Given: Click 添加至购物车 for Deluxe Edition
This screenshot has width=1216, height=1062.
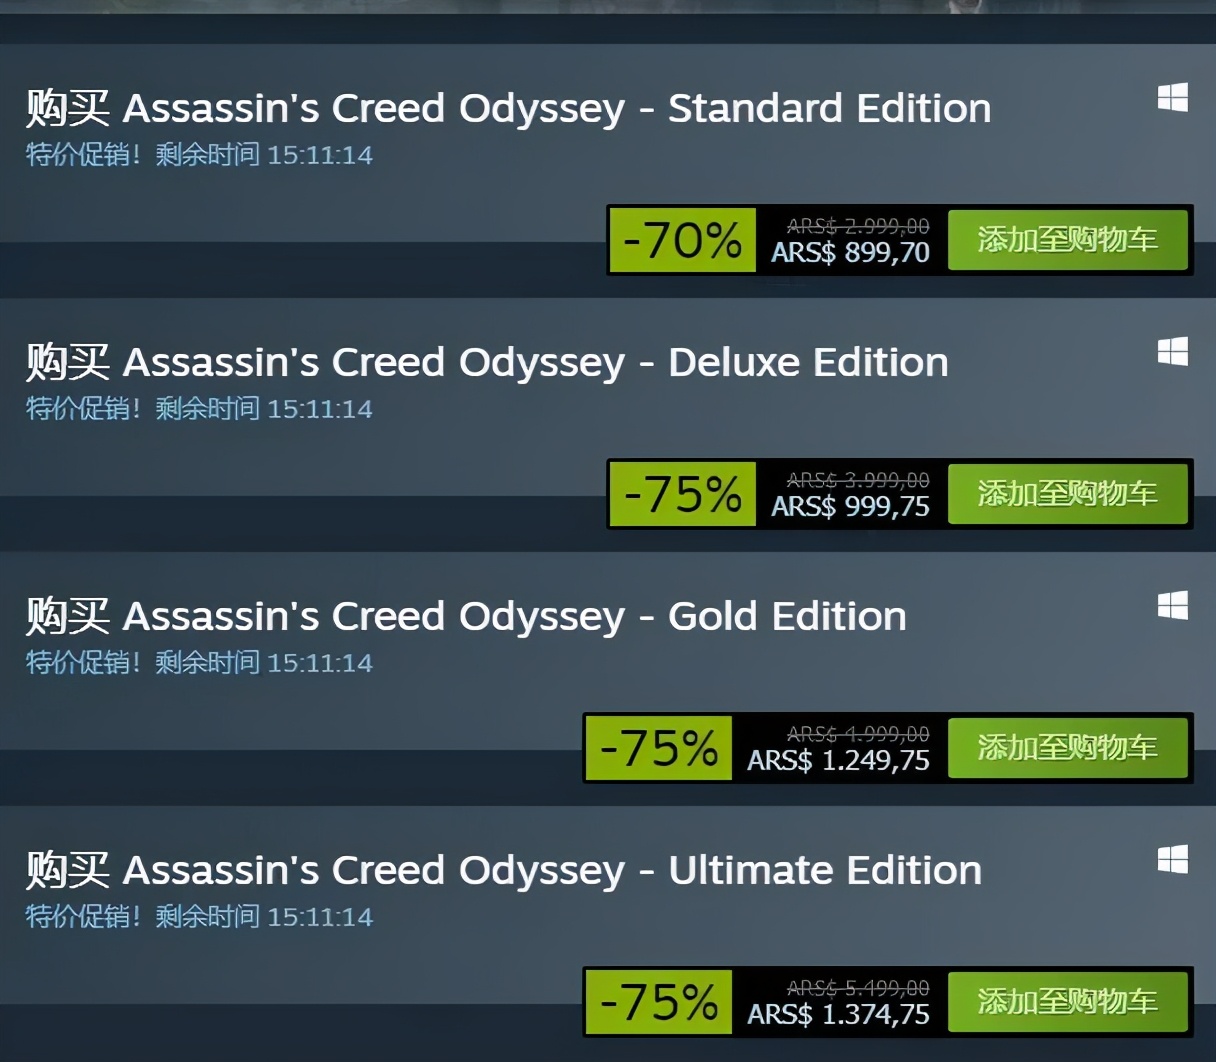Looking at the screenshot, I should 1068,494.
